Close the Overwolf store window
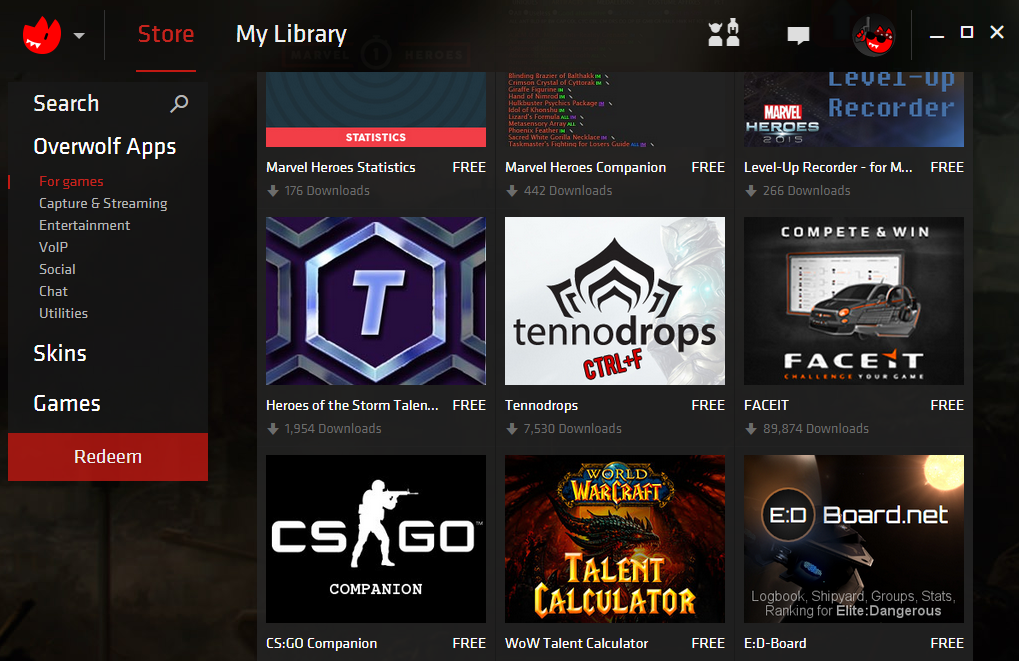1019x661 pixels. click(x=997, y=32)
